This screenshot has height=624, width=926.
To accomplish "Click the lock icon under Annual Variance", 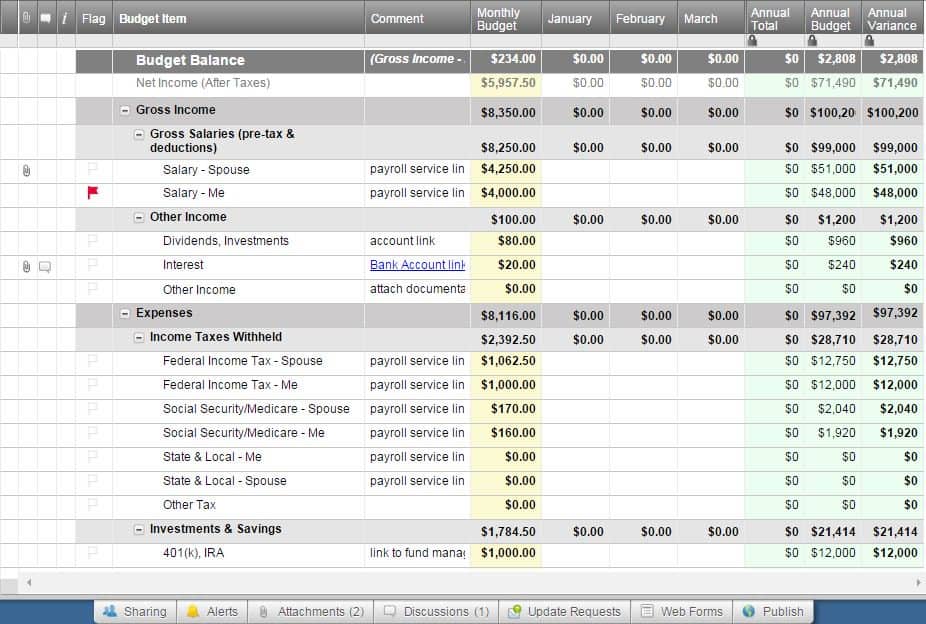I will (869, 41).
